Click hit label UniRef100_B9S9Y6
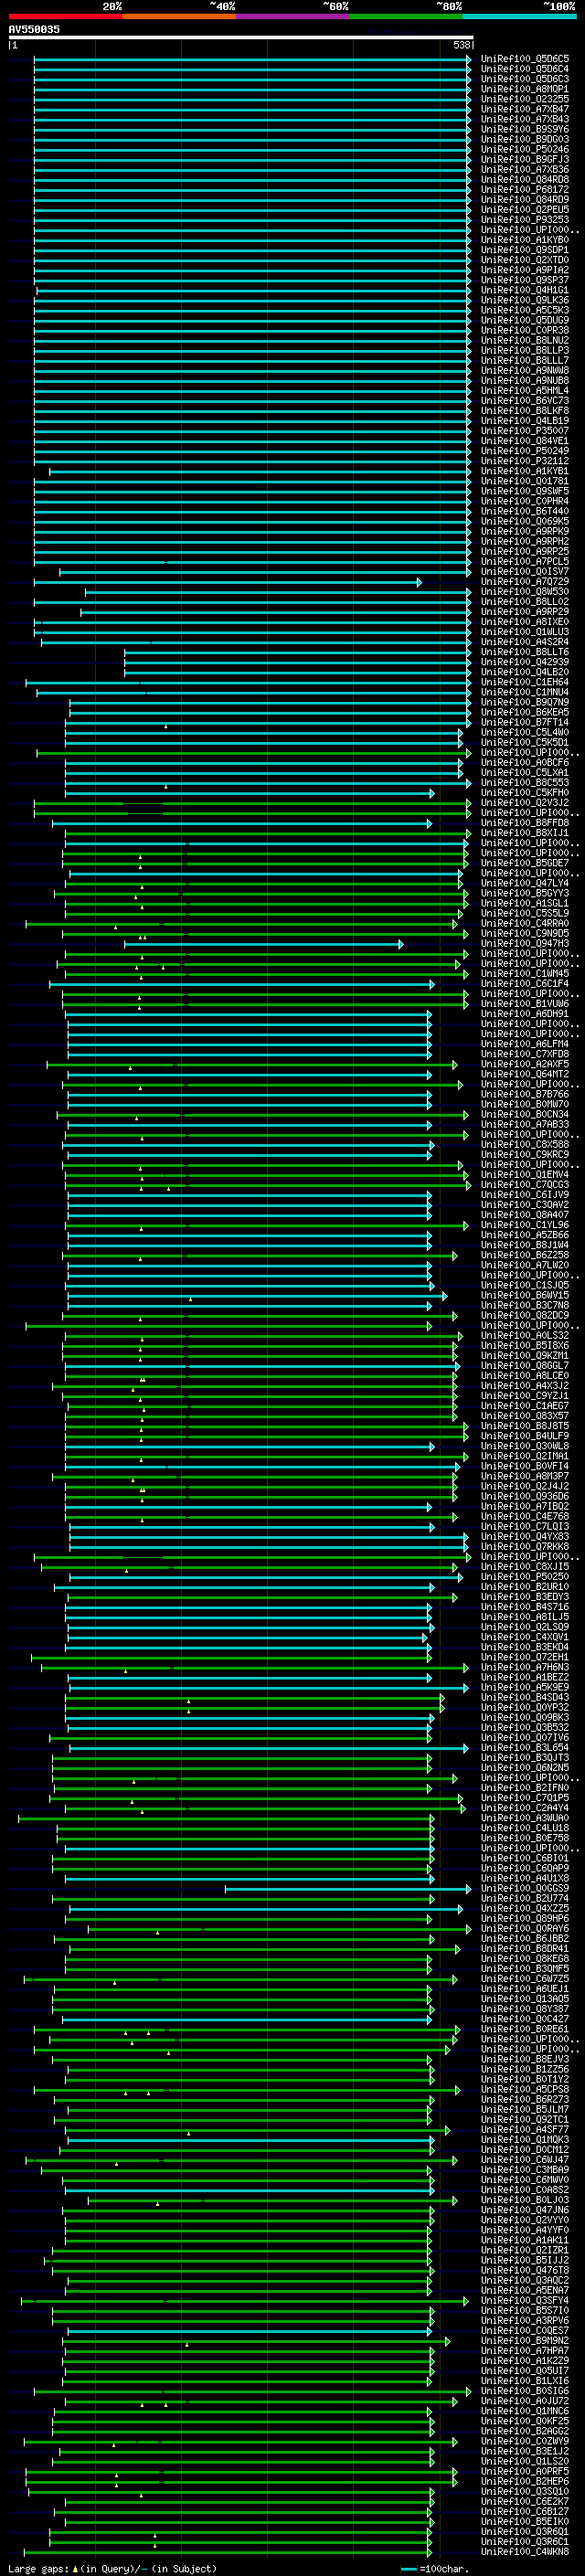The image size is (585, 2576). tap(525, 129)
